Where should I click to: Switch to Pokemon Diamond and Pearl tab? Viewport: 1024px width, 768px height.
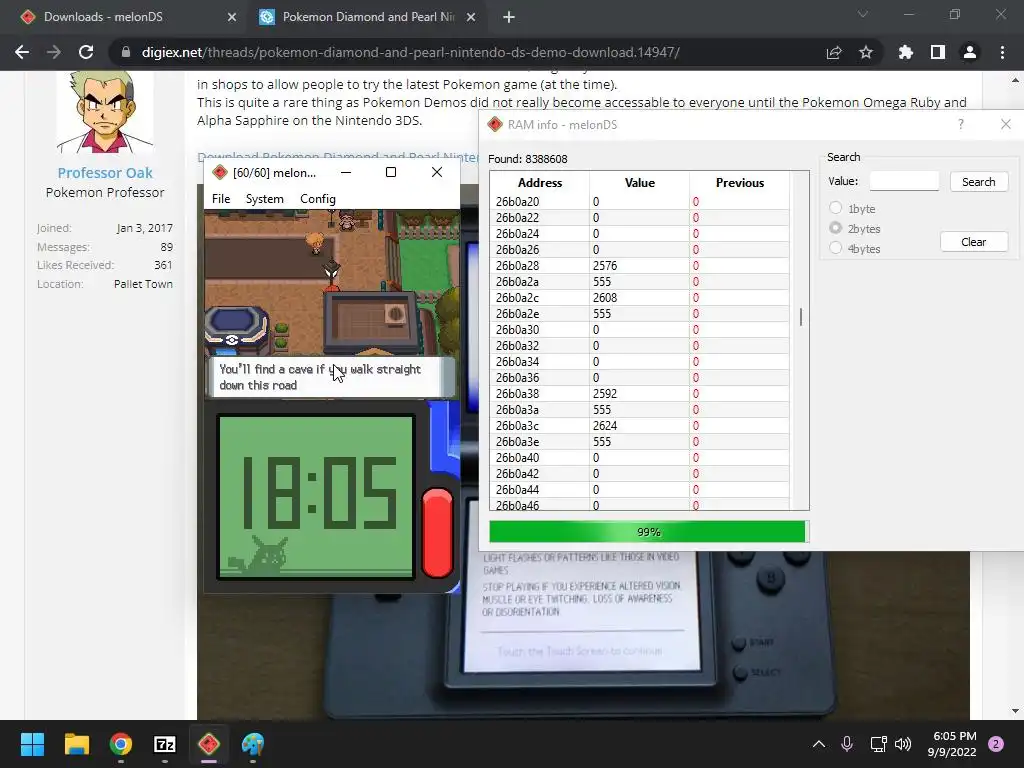[x=366, y=17]
